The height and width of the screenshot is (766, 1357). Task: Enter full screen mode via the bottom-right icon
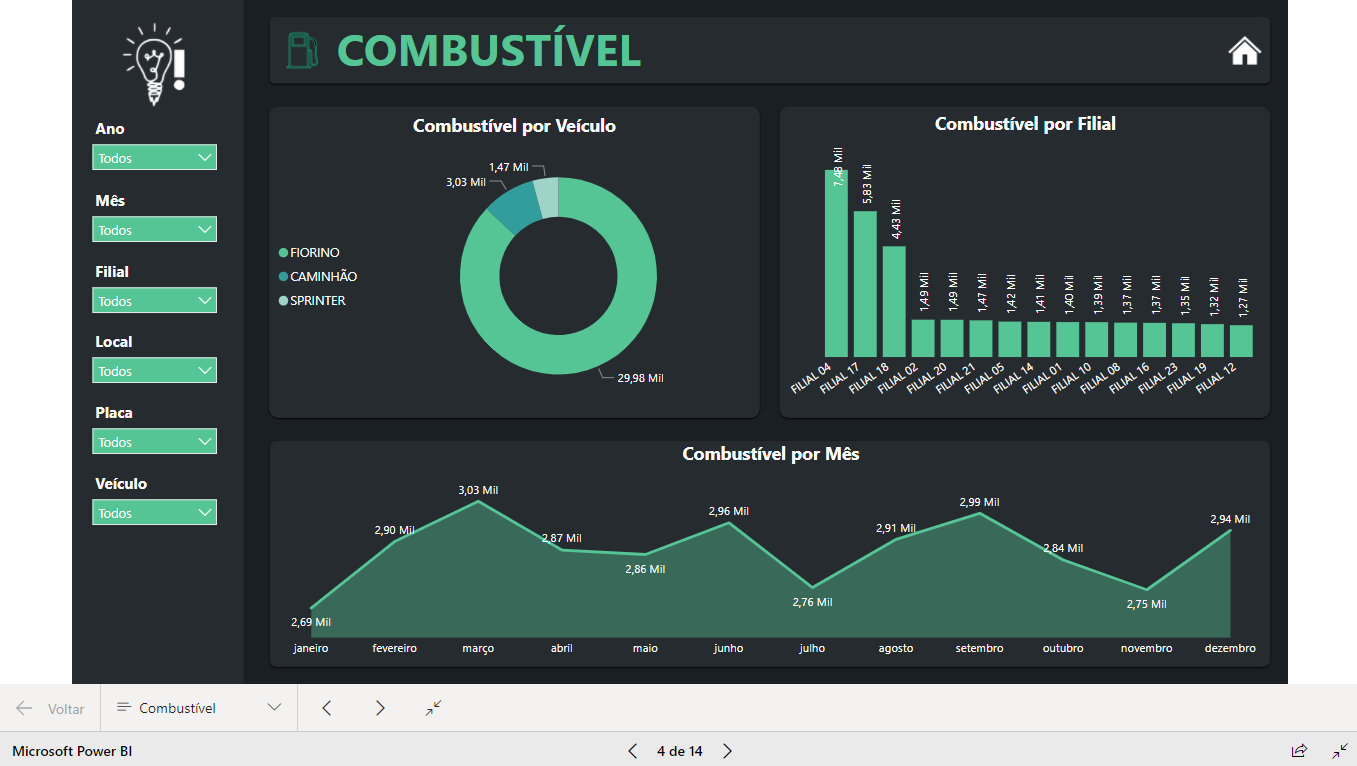click(x=1340, y=750)
